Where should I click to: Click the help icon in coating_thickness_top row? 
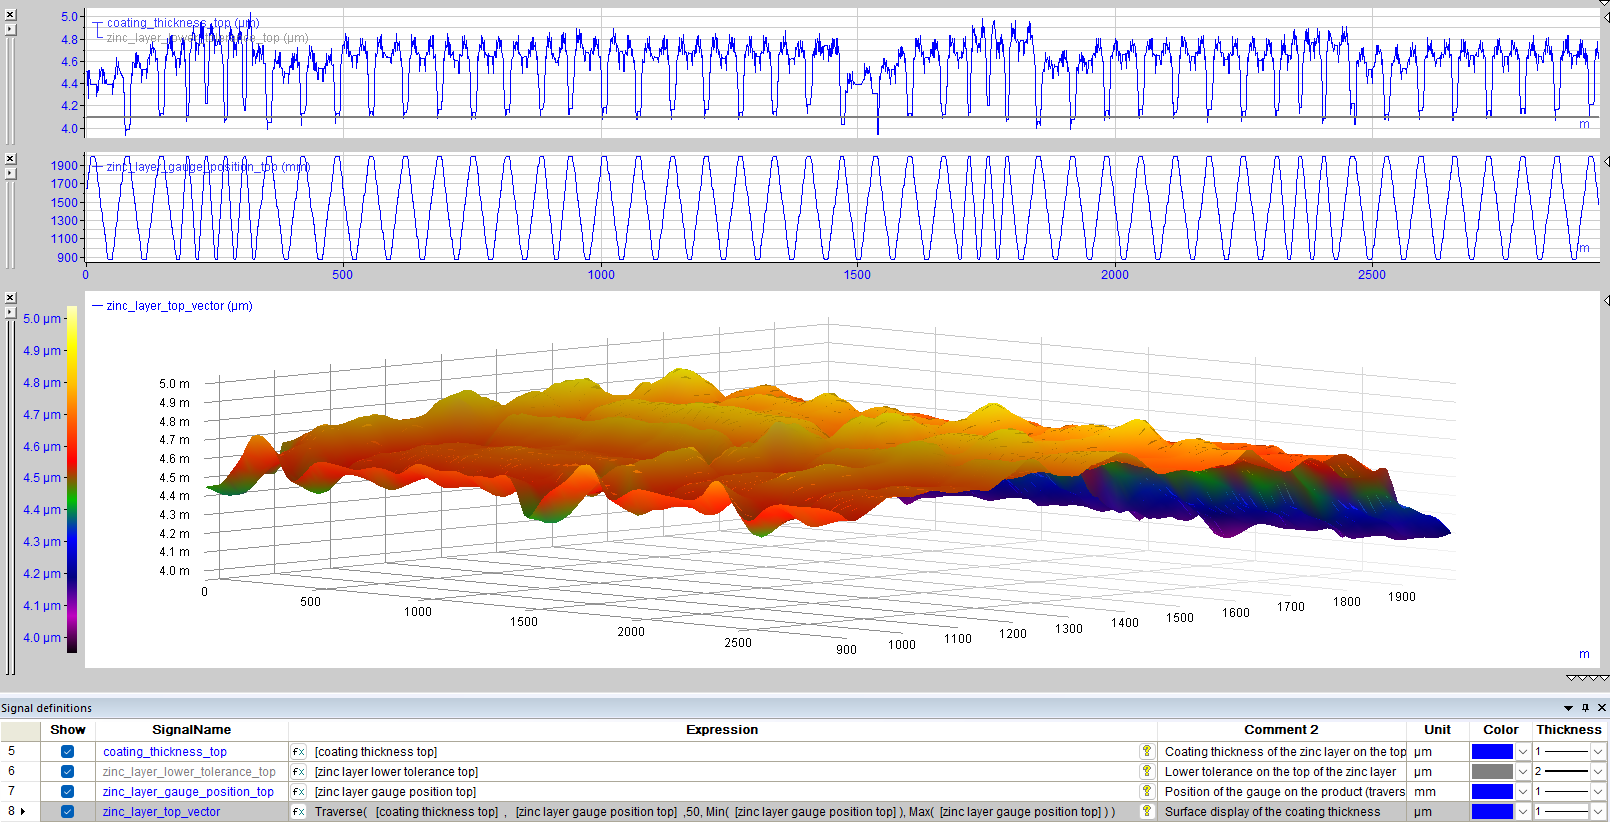coord(1146,752)
